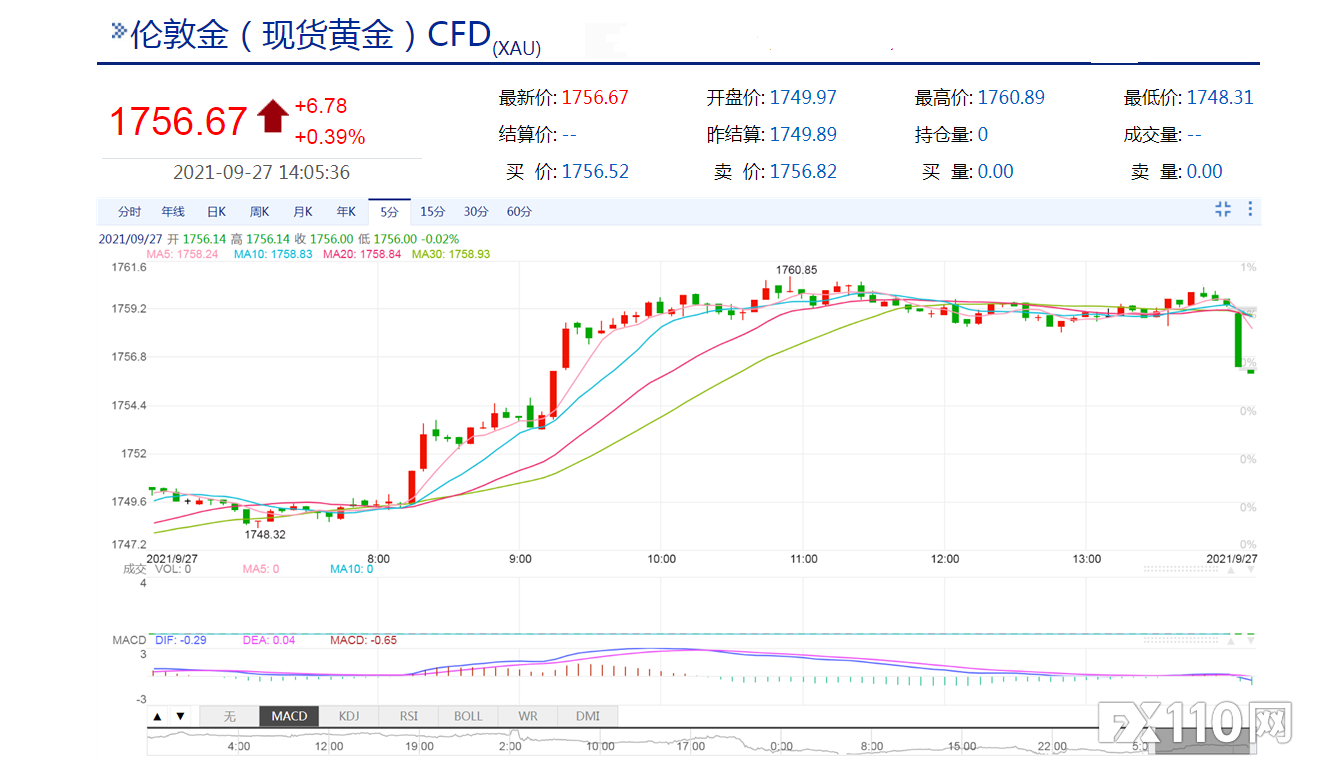Click the 买价 value 1756.52
Image resolution: width=1324 pixels, height=768 pixels.
pyautogui.click(x=596, y=172)
